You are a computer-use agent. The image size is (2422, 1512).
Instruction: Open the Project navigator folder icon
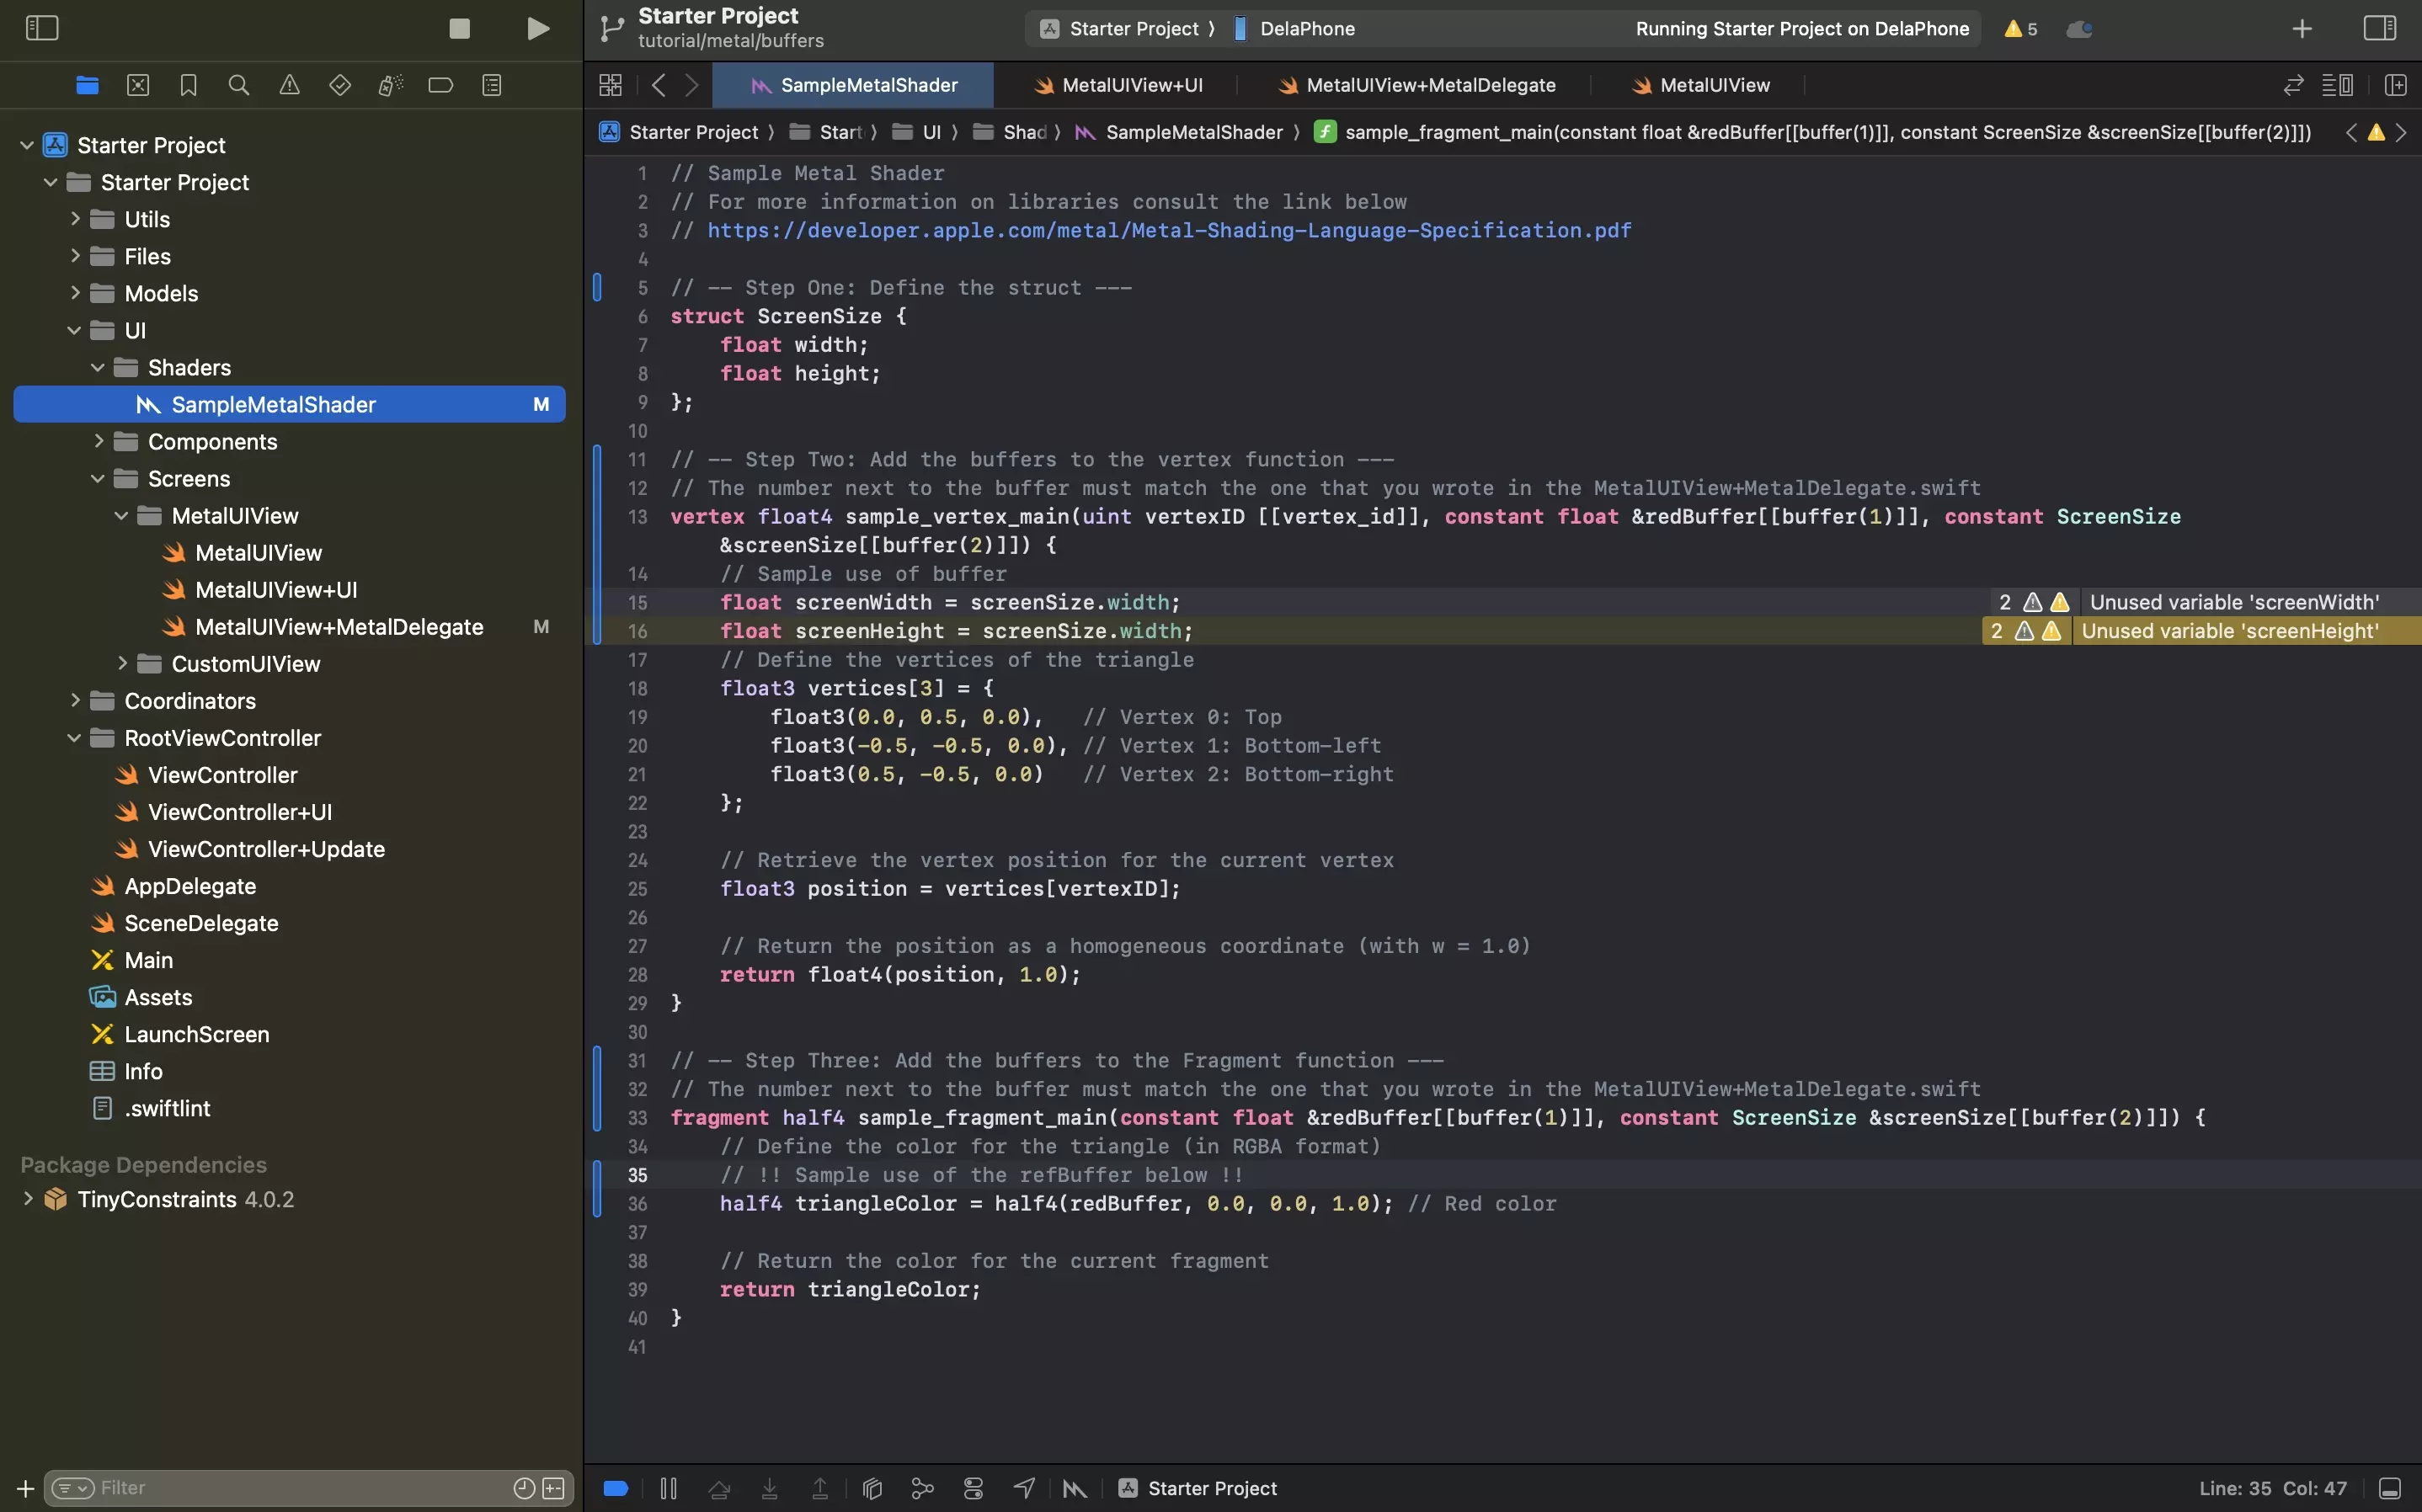pyautogui.click(x=87, y=85)
